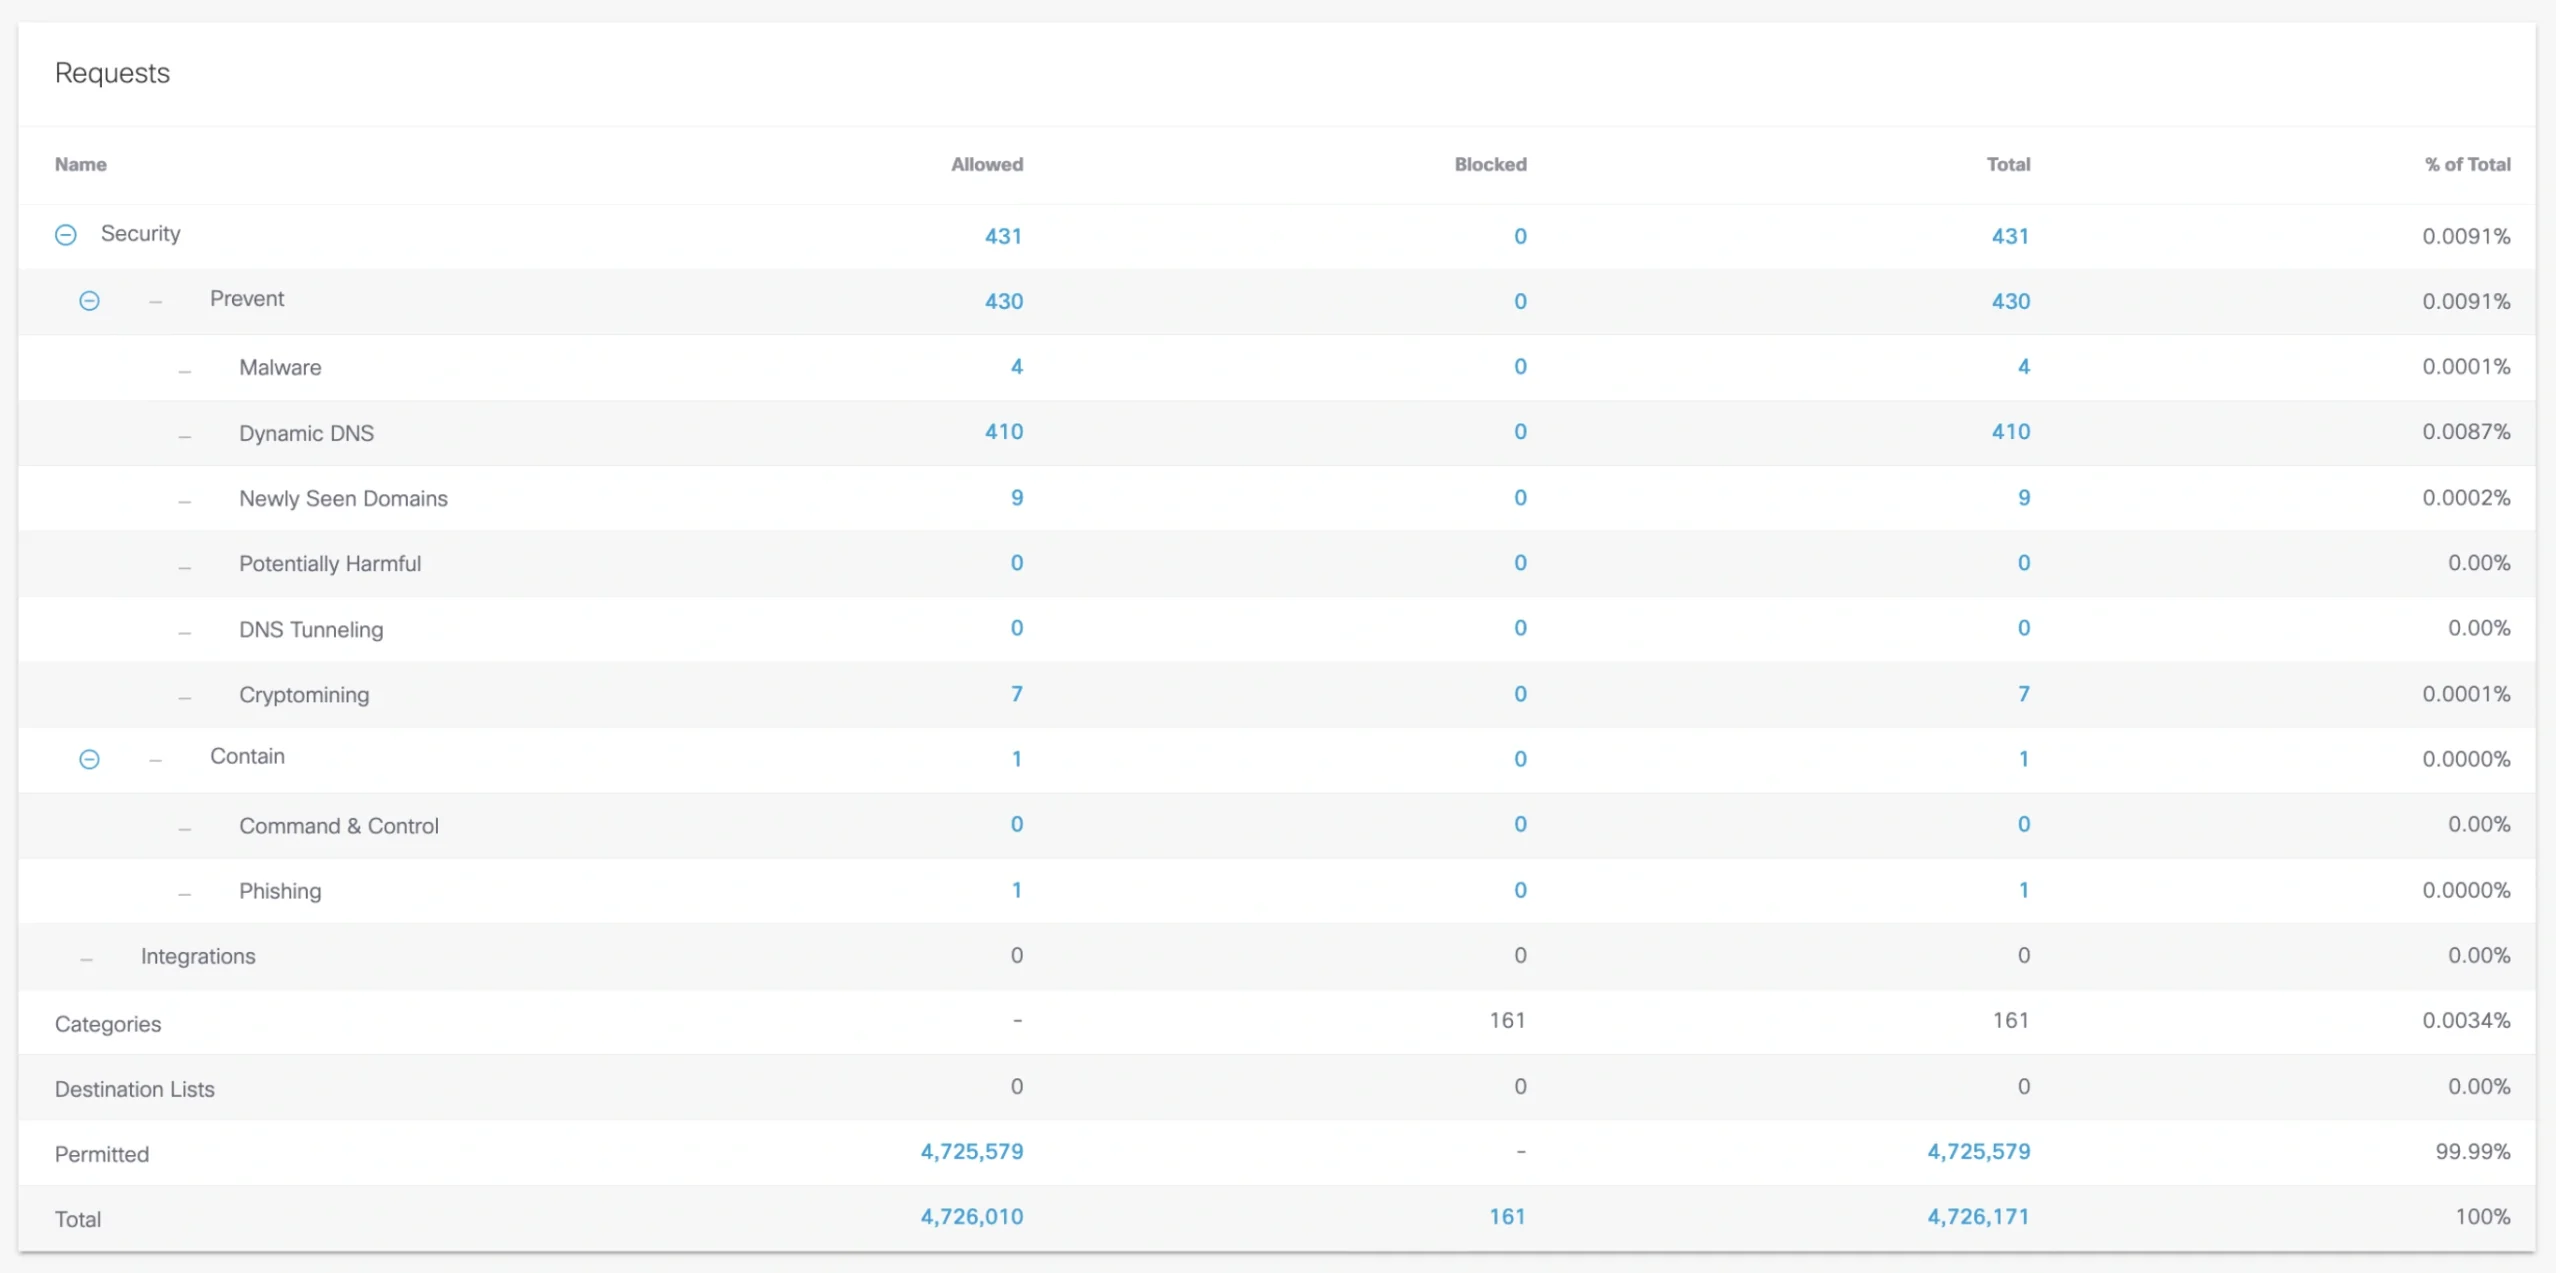Click Dynamic DNS allowed value 410
Screen dimensions: 2560x1273
pos(1003,432)
